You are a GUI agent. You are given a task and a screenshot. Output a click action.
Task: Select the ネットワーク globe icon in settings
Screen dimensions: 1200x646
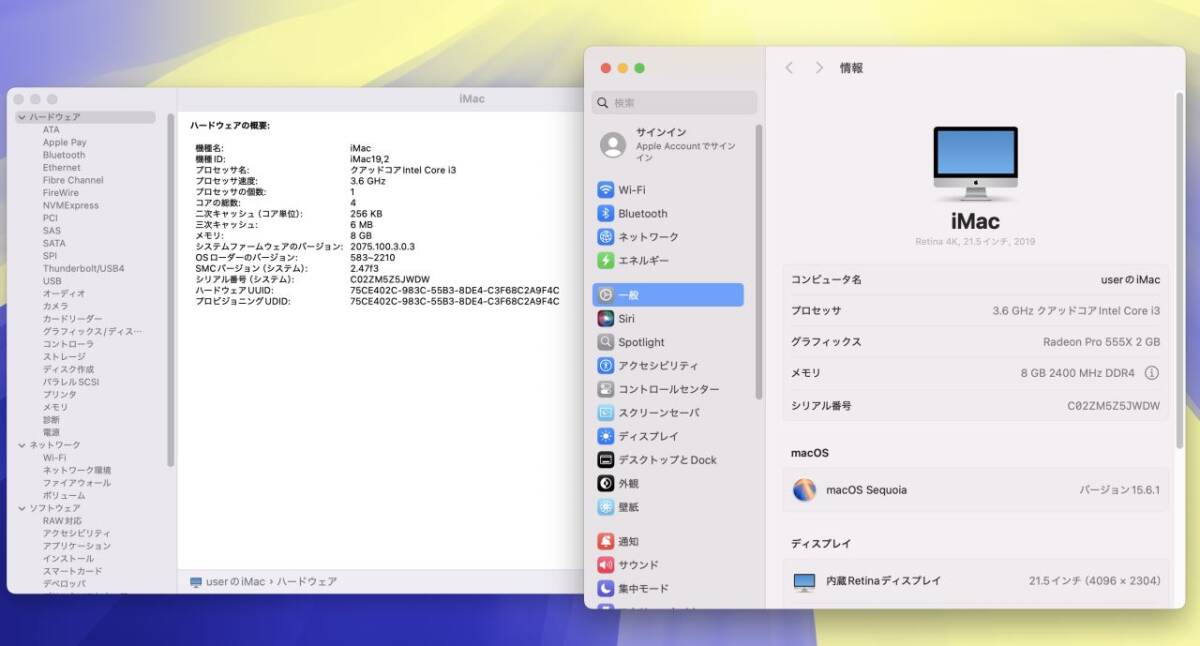point(605,237)
